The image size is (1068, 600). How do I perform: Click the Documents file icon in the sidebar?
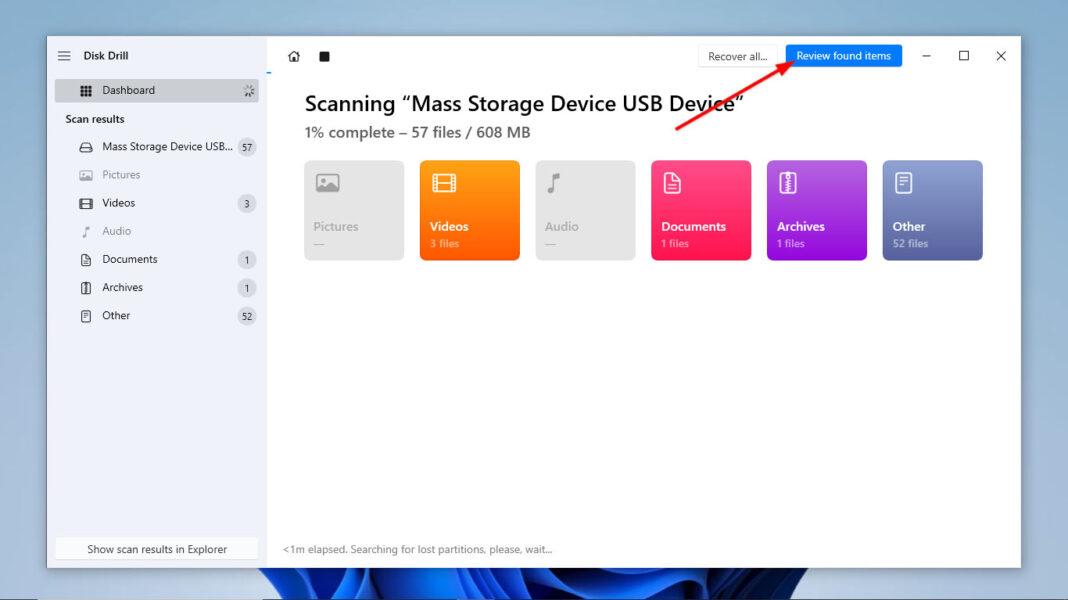[86, 259]
